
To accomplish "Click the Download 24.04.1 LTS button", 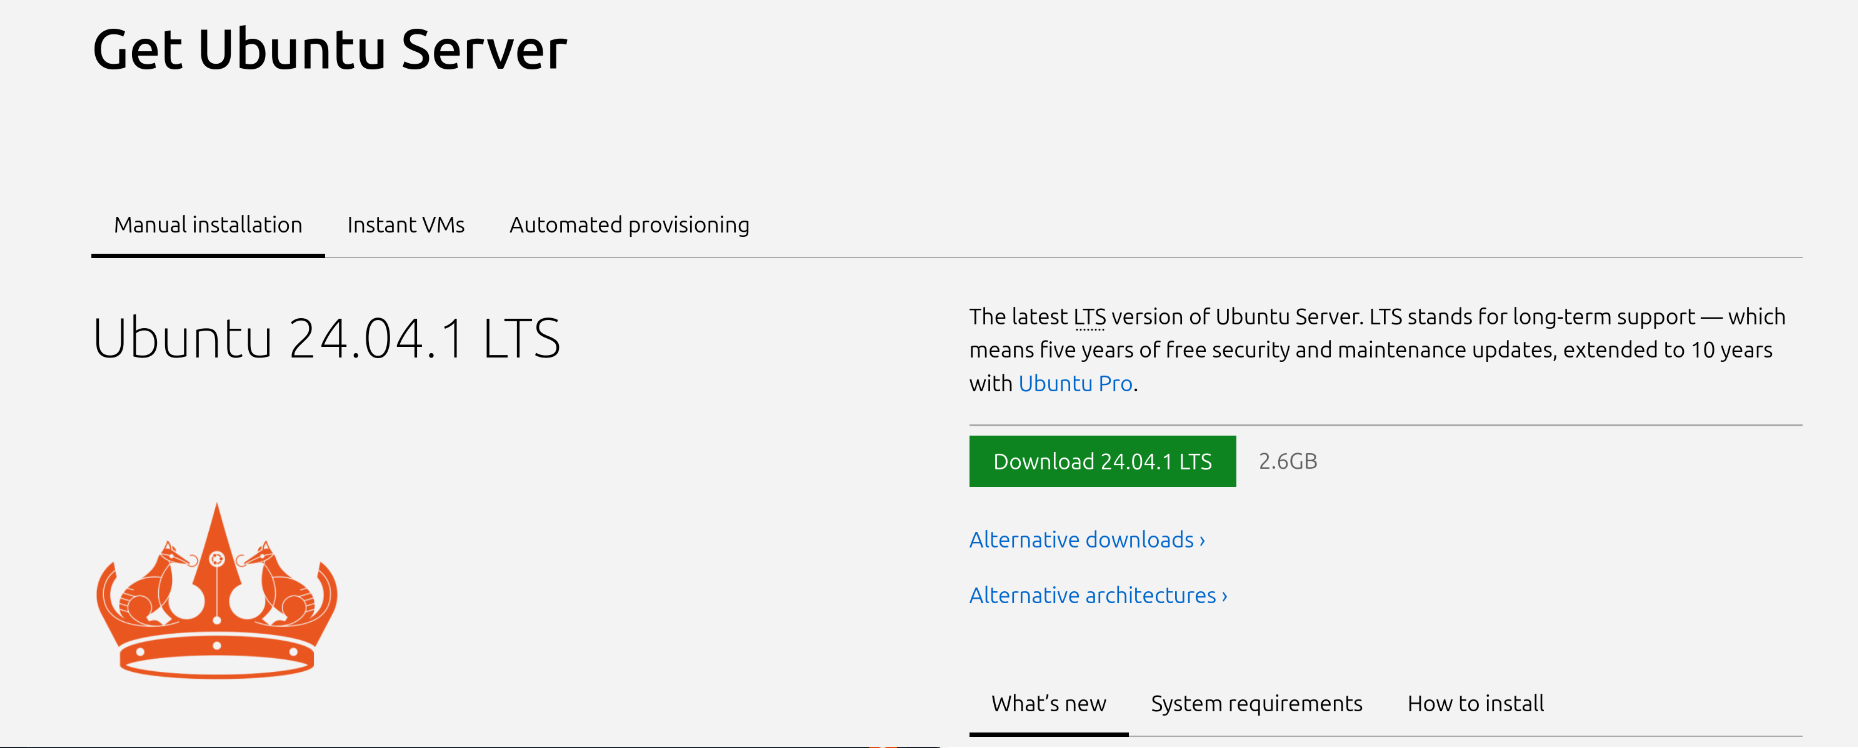I will pyautogui.click(x=1101, y=461).
